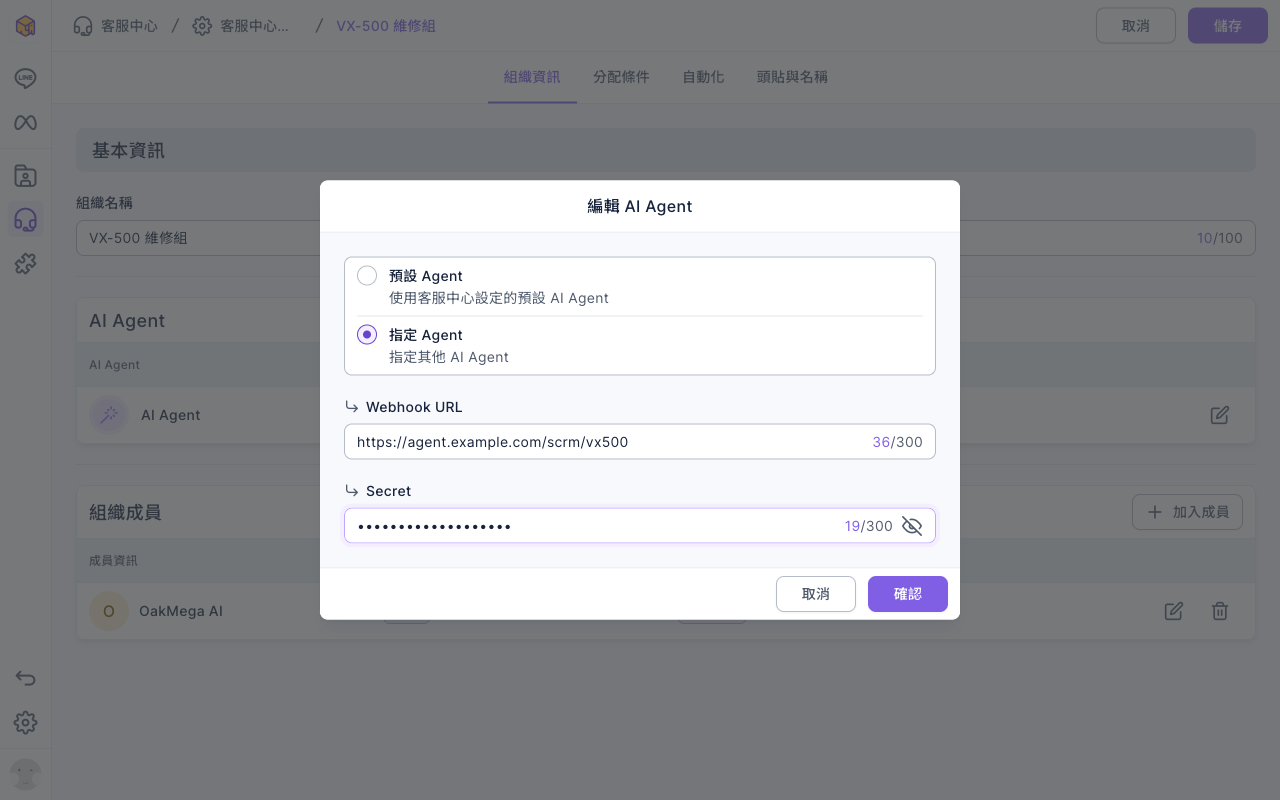The image size is (1280, 800).
Task: Open the extensions puzzle sidebar icon
Action: tap(26, 264)
